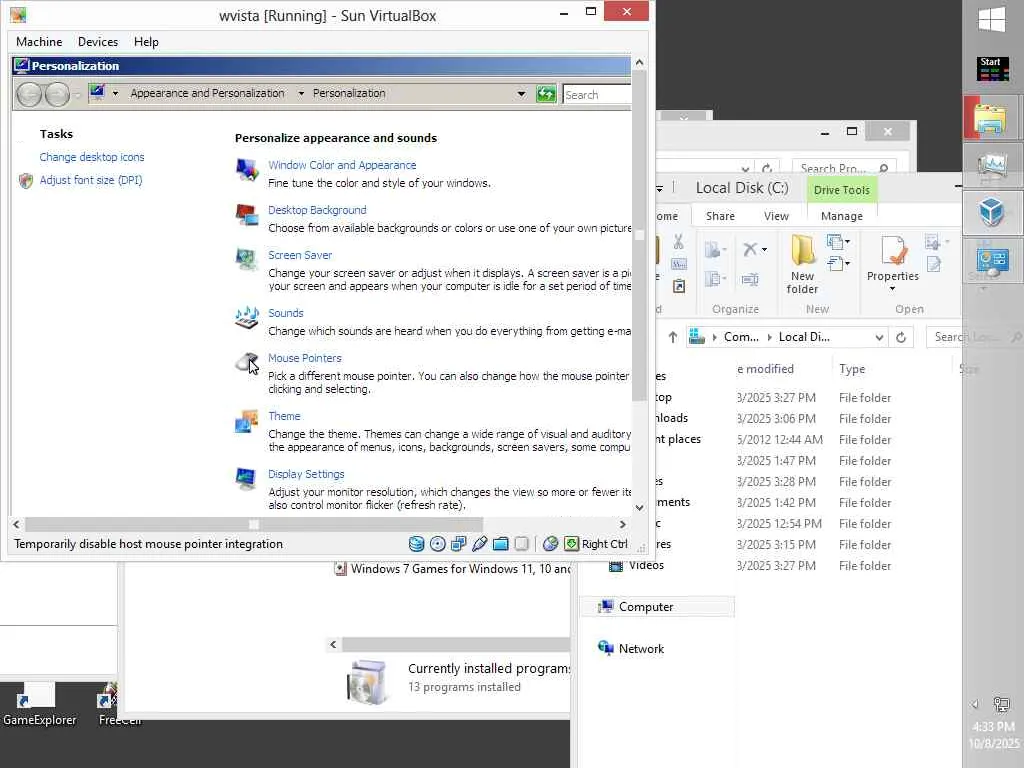Click the Windows logo at top right
1024x768 pixels.
(992, 19)
